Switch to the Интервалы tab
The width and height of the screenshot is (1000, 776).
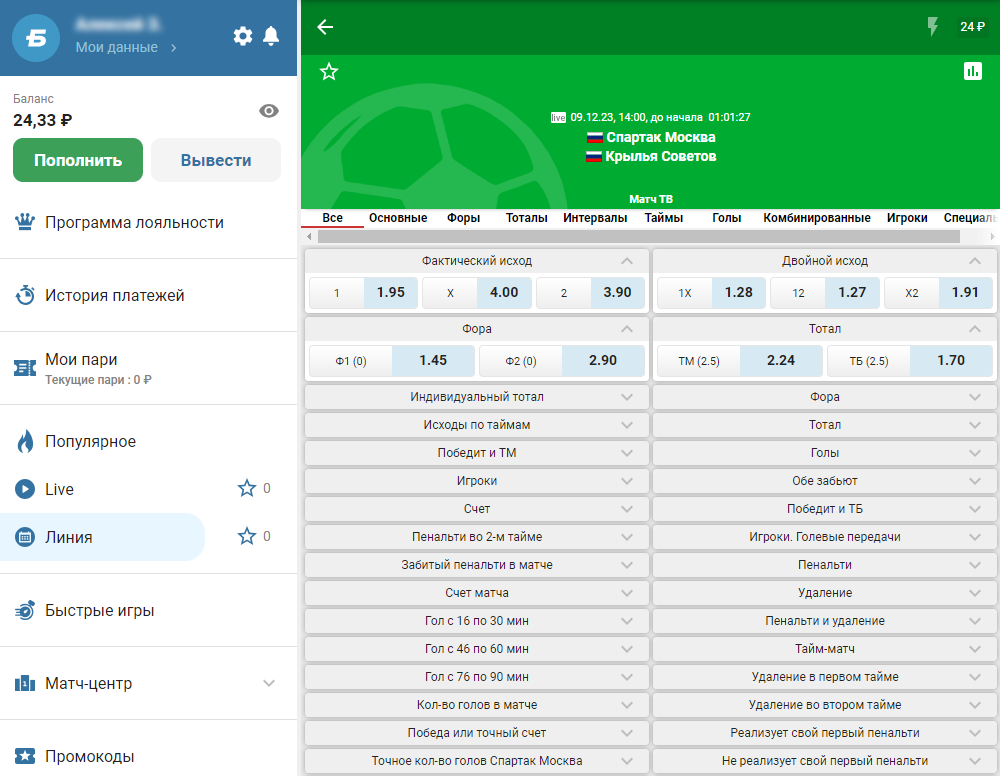[x=595, y=217]
